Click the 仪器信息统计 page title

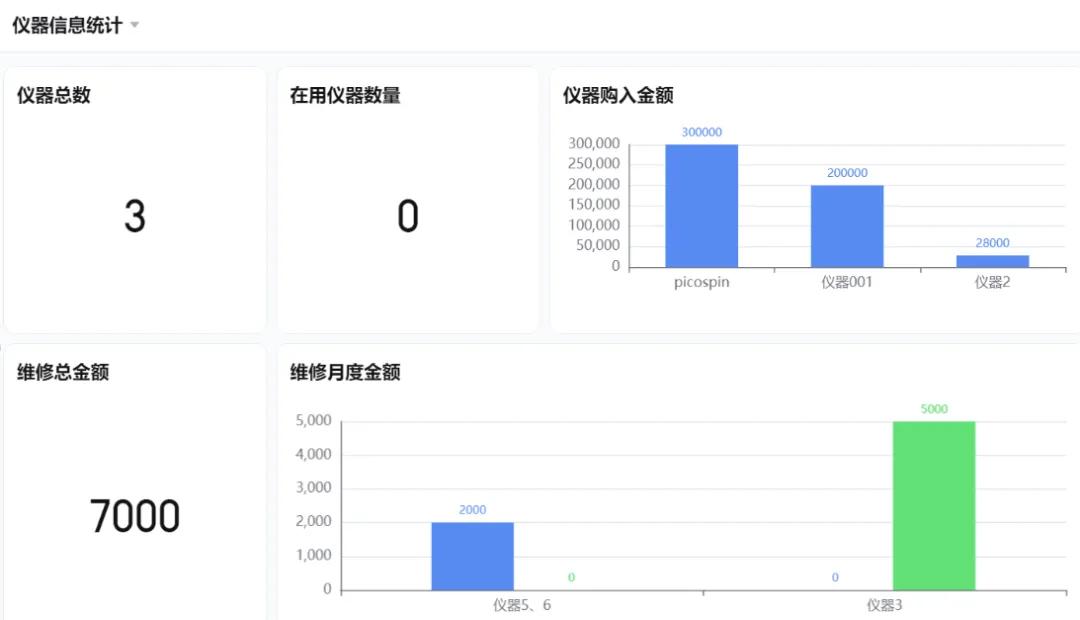point(68,25)
